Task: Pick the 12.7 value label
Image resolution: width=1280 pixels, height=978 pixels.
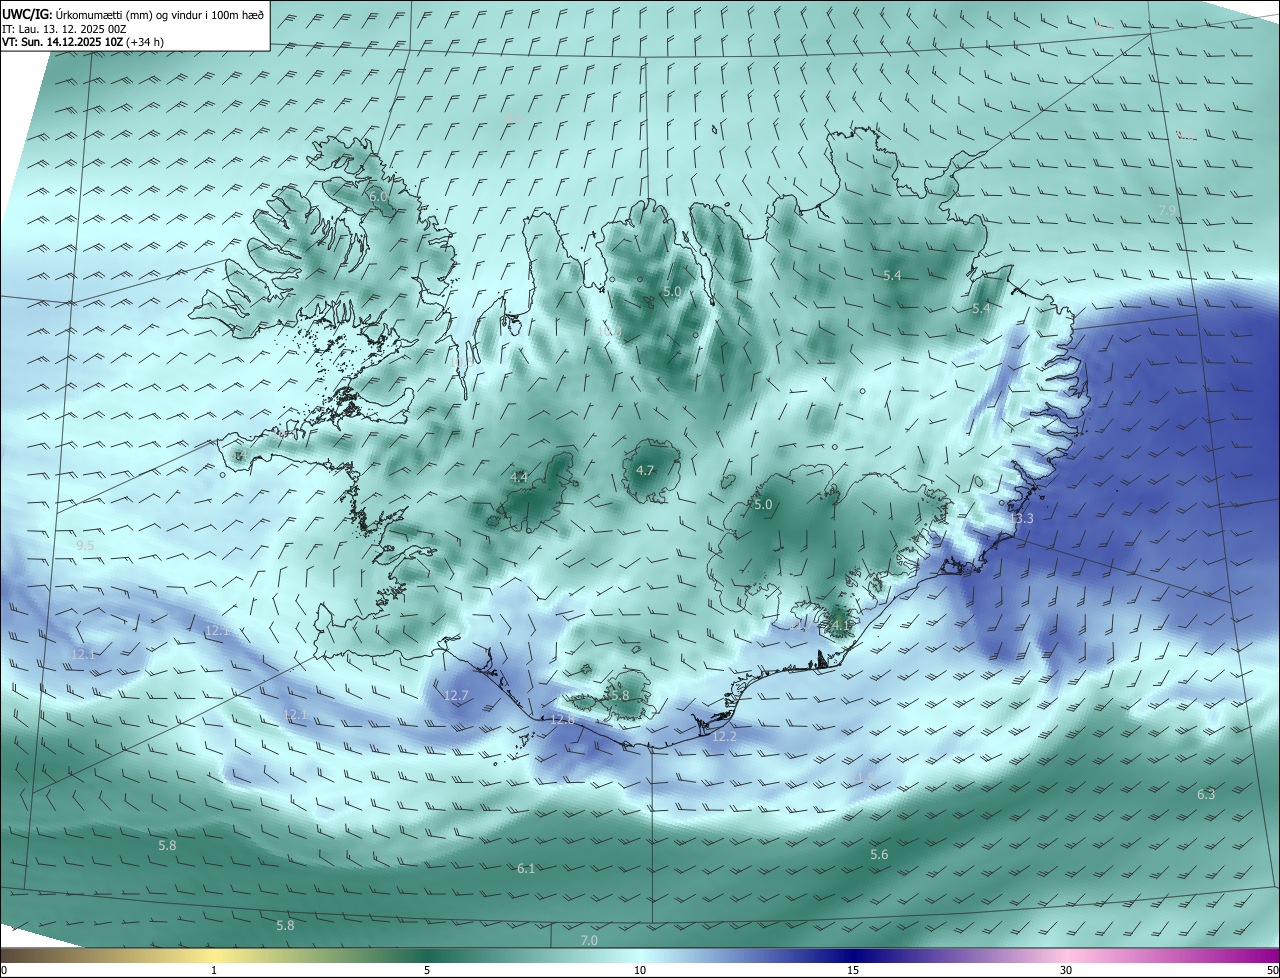Action: pos(456,695)
